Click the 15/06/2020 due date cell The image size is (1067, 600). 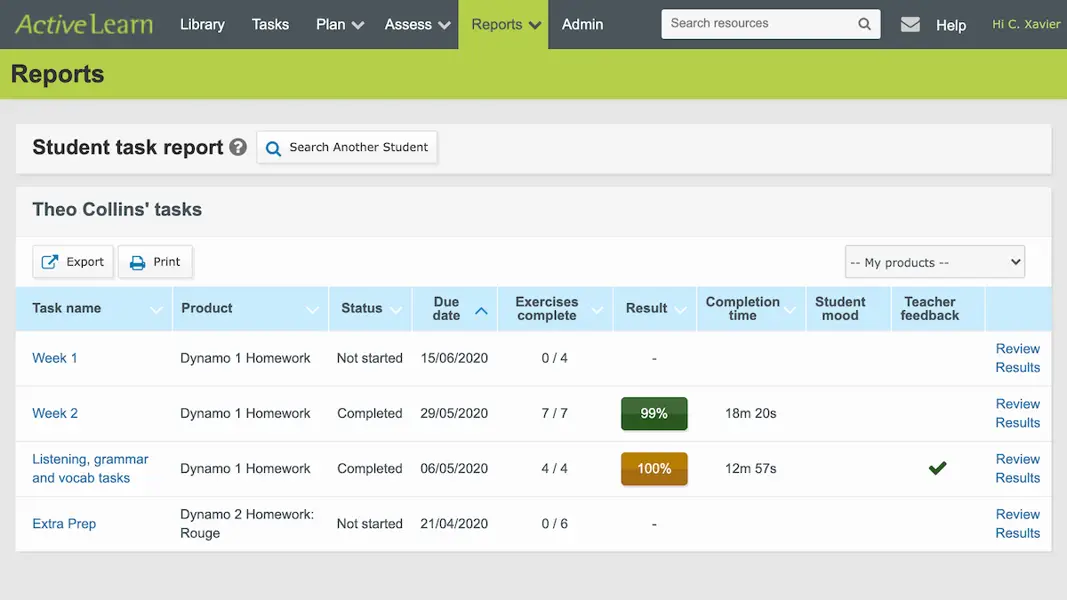point(454,358)
